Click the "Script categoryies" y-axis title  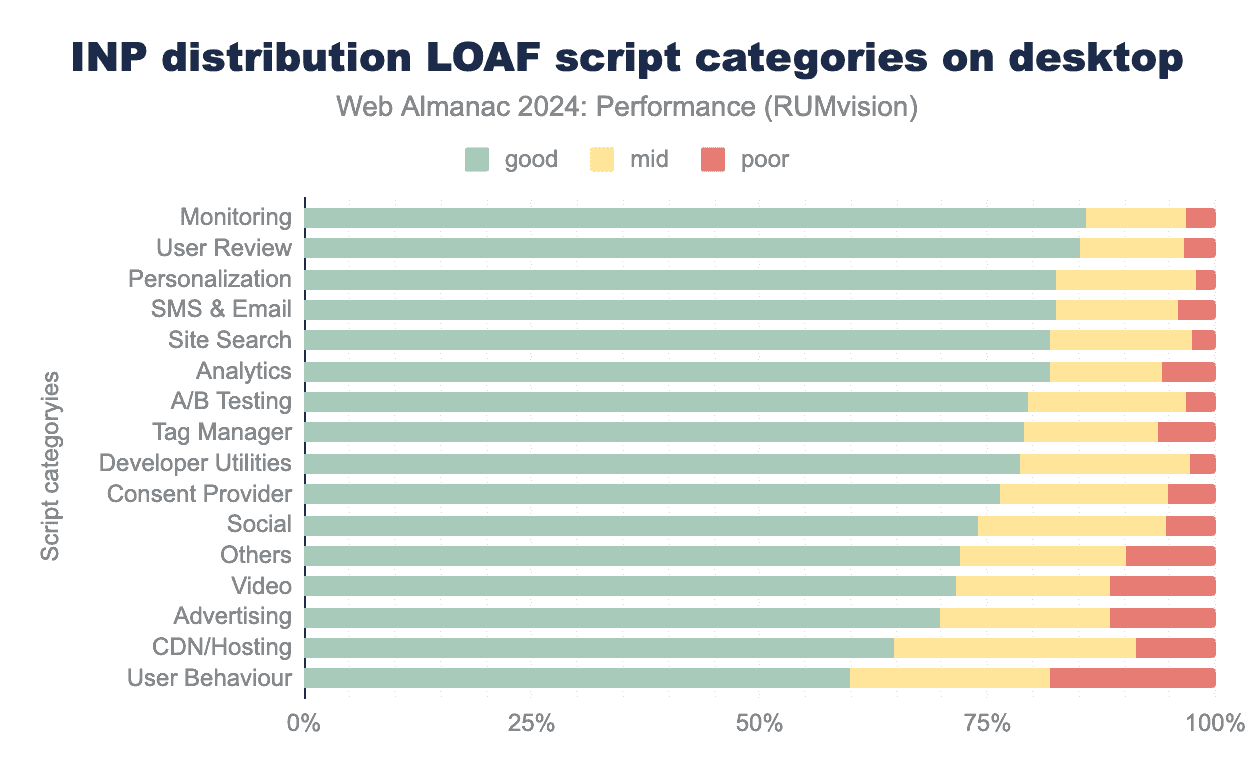[51, 467]
